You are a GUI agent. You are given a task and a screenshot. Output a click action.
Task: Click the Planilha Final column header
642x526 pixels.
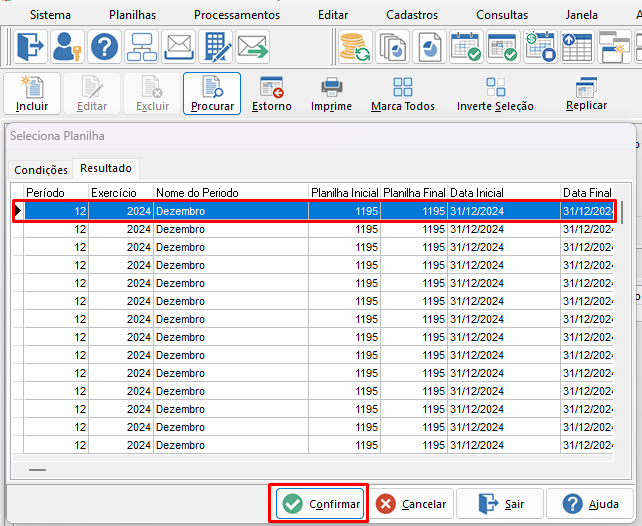(414, 192)
